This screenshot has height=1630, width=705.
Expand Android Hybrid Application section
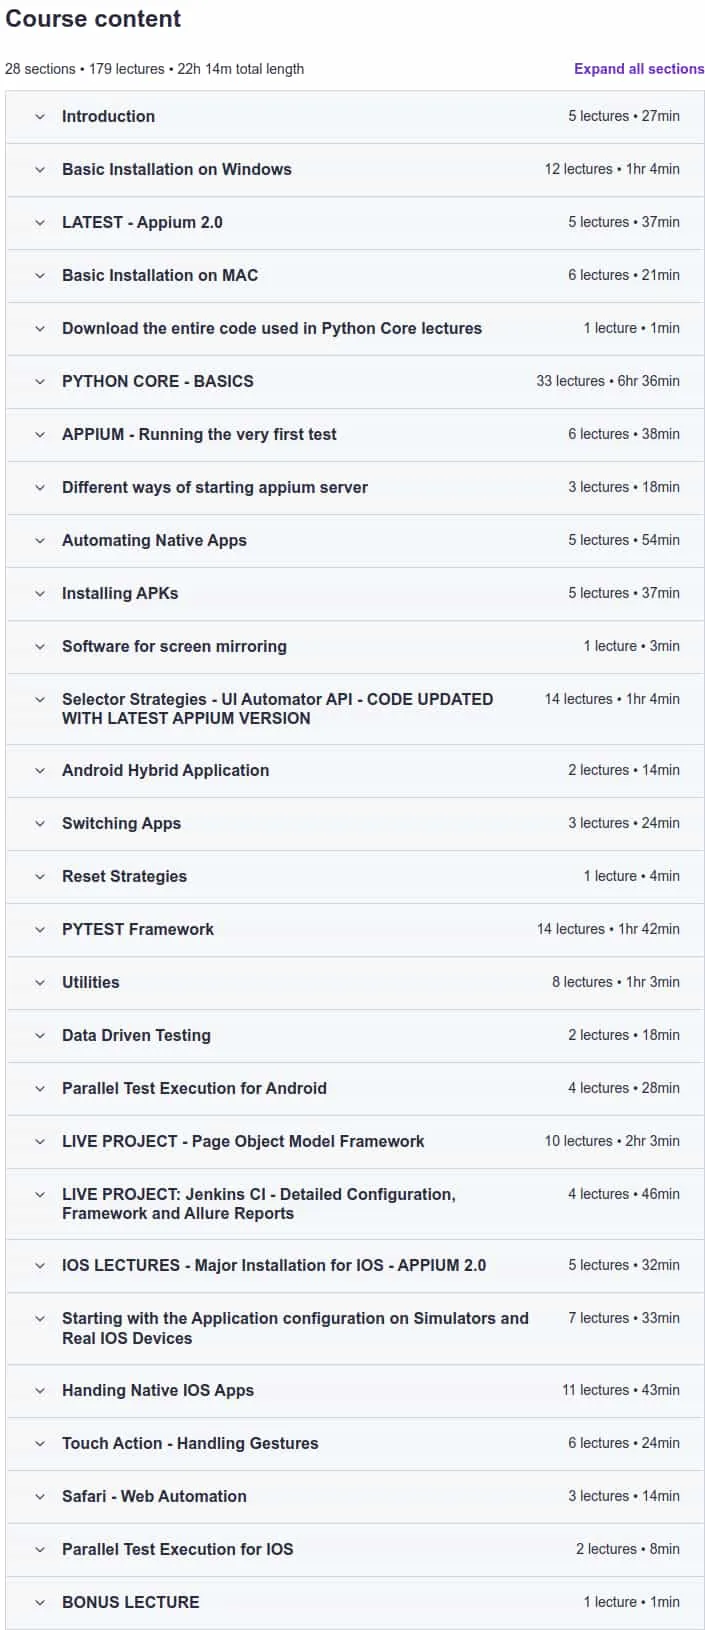(x=355, y=771)
